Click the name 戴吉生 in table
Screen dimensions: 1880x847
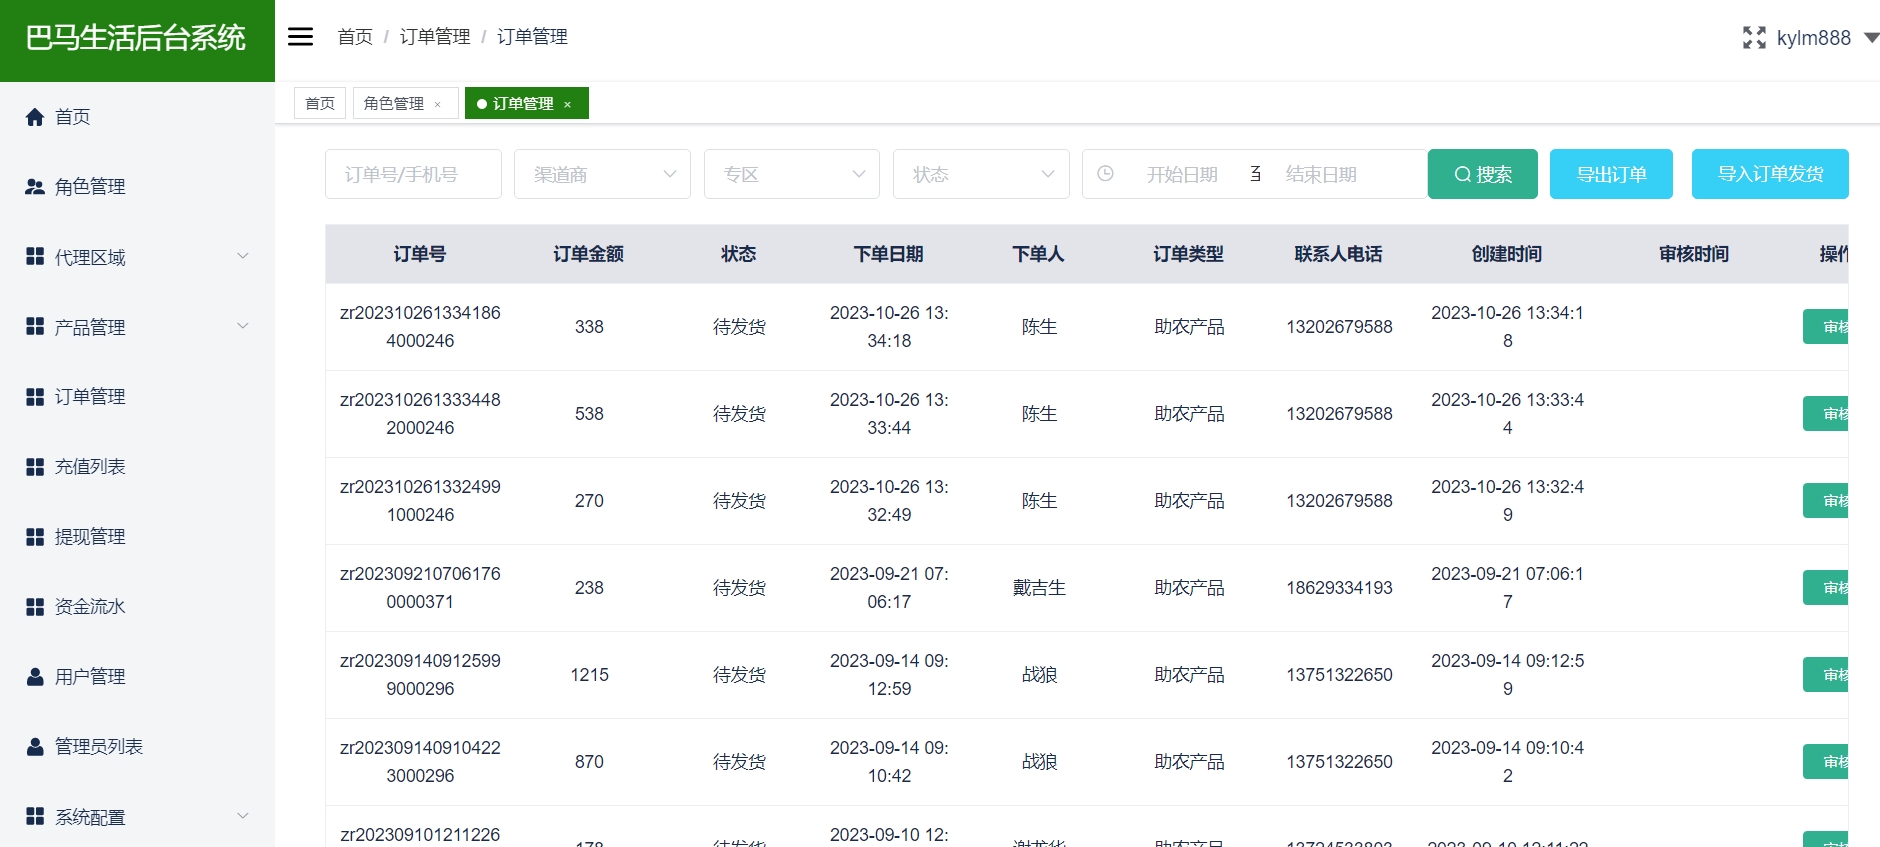[1039, 588]
